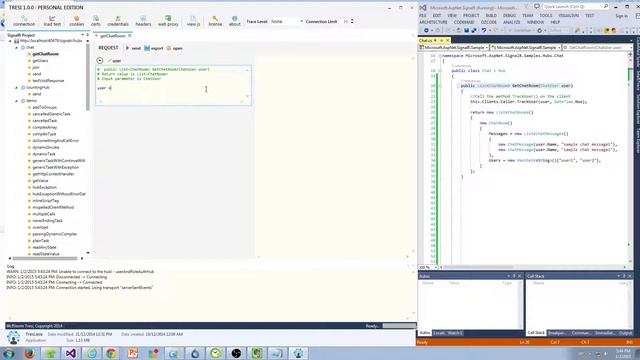
Task: Open Visual Studio WINDOW menu
Action: [x=535, y=22]
